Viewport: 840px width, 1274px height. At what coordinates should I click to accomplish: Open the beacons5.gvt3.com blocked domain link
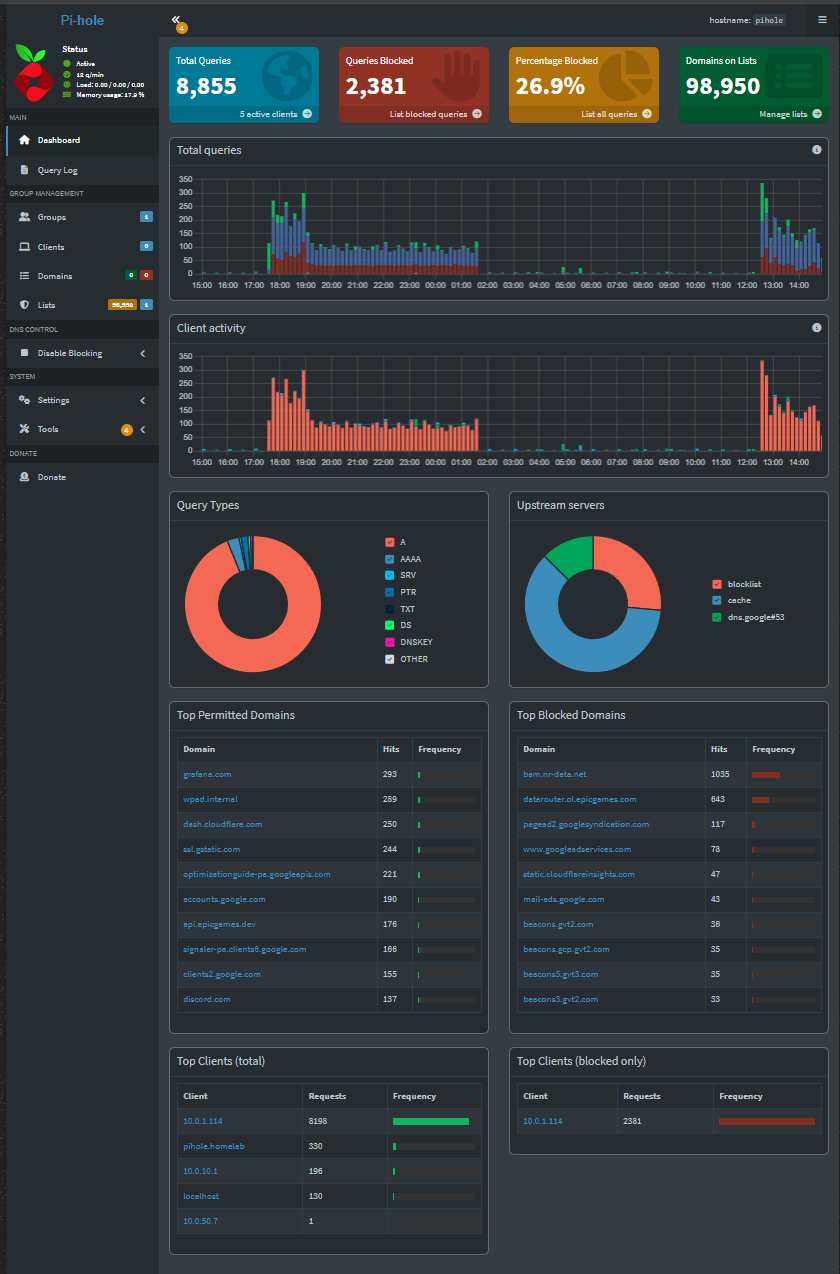click(x=561, y=974)
